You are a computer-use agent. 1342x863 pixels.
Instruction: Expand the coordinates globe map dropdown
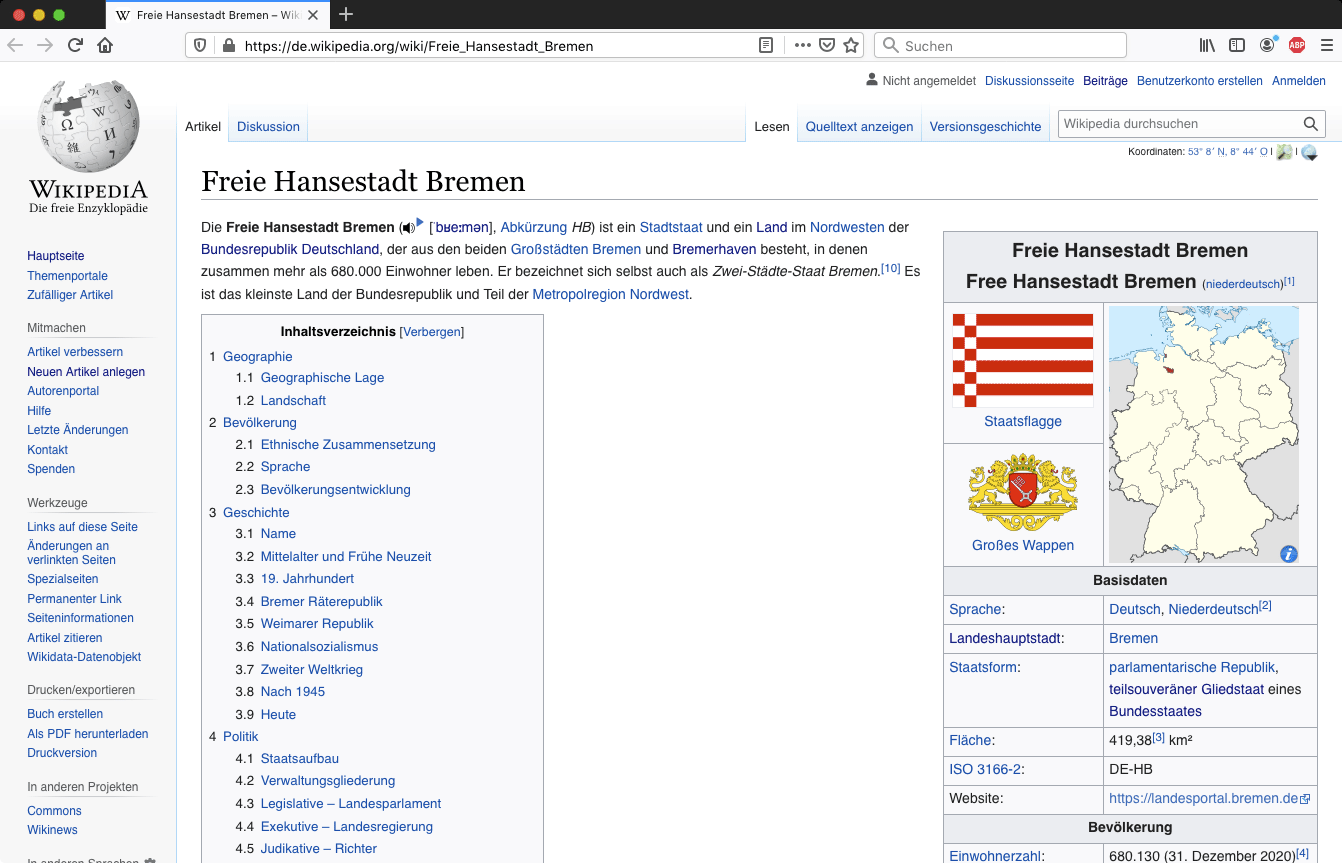click(1309, 153)
